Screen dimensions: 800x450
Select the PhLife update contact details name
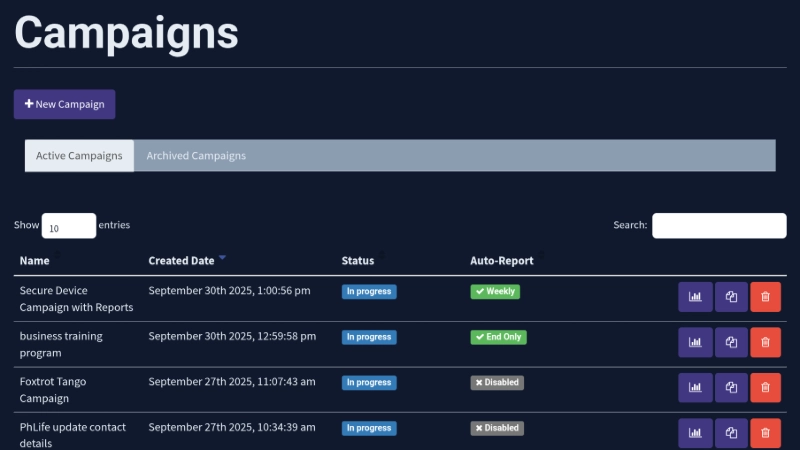(x=72, y=435)
